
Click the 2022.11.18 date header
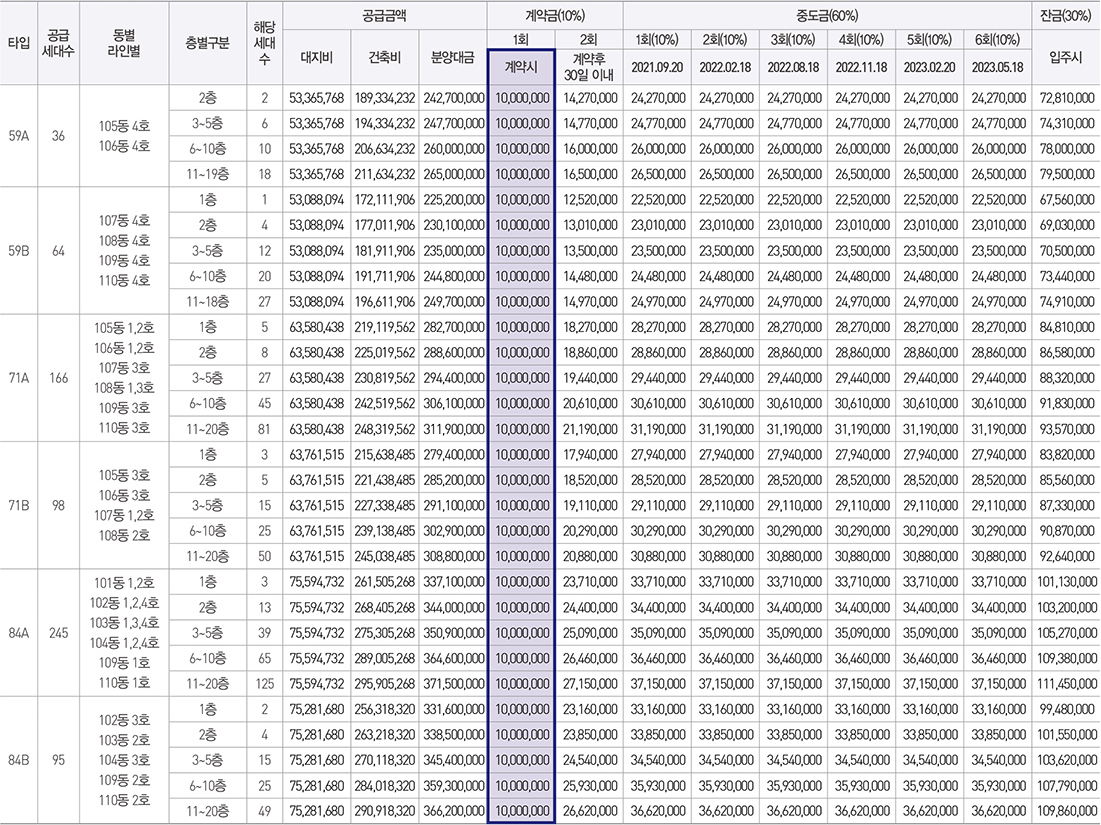pyautogui.click(x=862, y=67)
